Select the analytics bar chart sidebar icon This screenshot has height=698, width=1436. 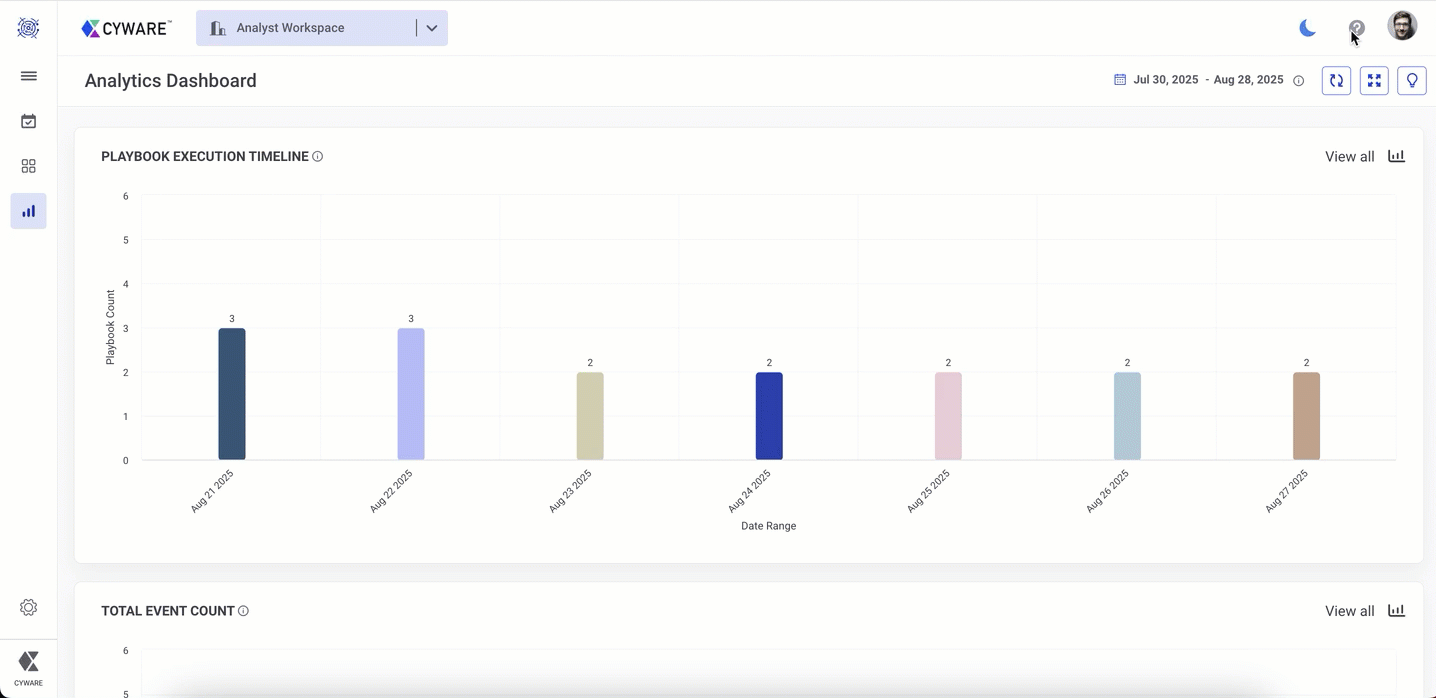29,211
